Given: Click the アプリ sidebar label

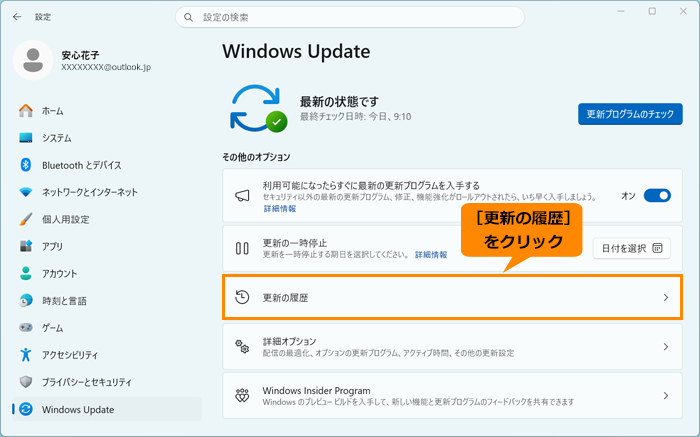Looking at the screenshot, I should tap(53, 246).
